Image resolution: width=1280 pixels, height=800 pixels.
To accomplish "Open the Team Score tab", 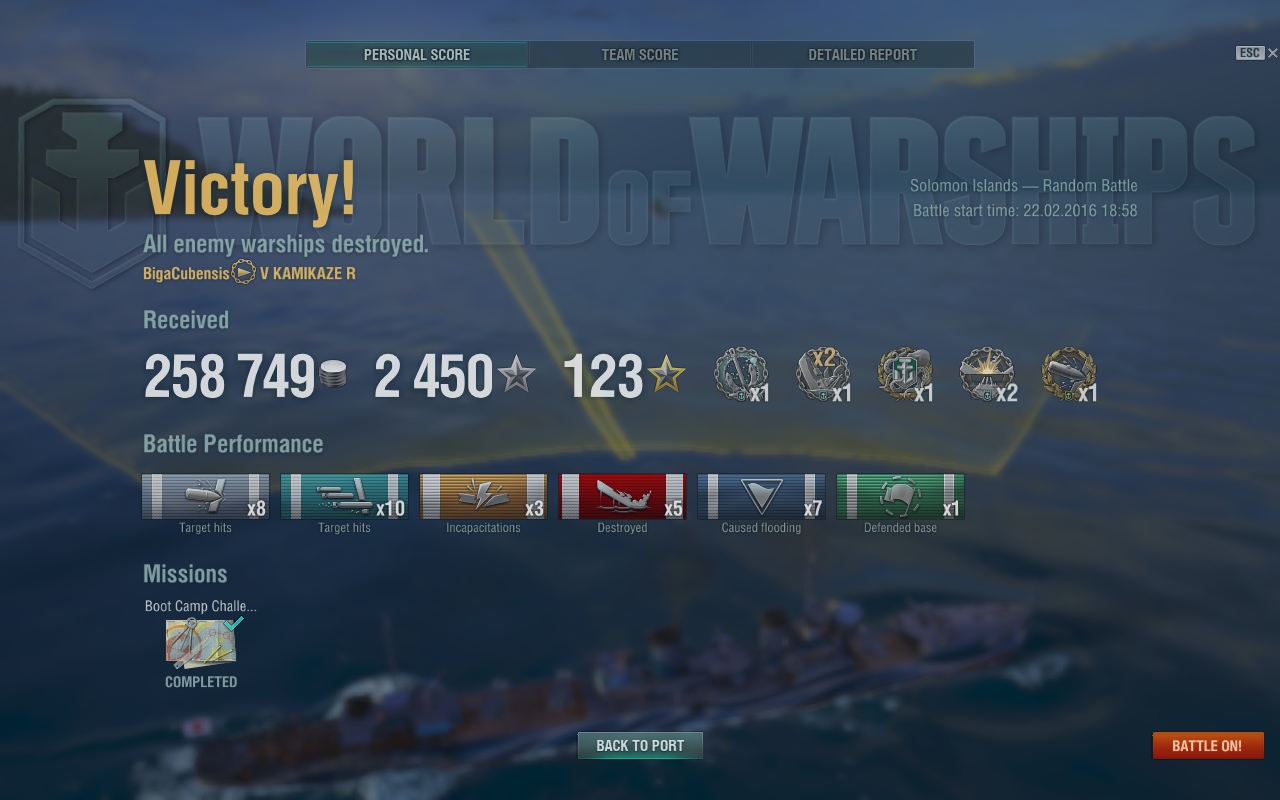I will 640,55.
